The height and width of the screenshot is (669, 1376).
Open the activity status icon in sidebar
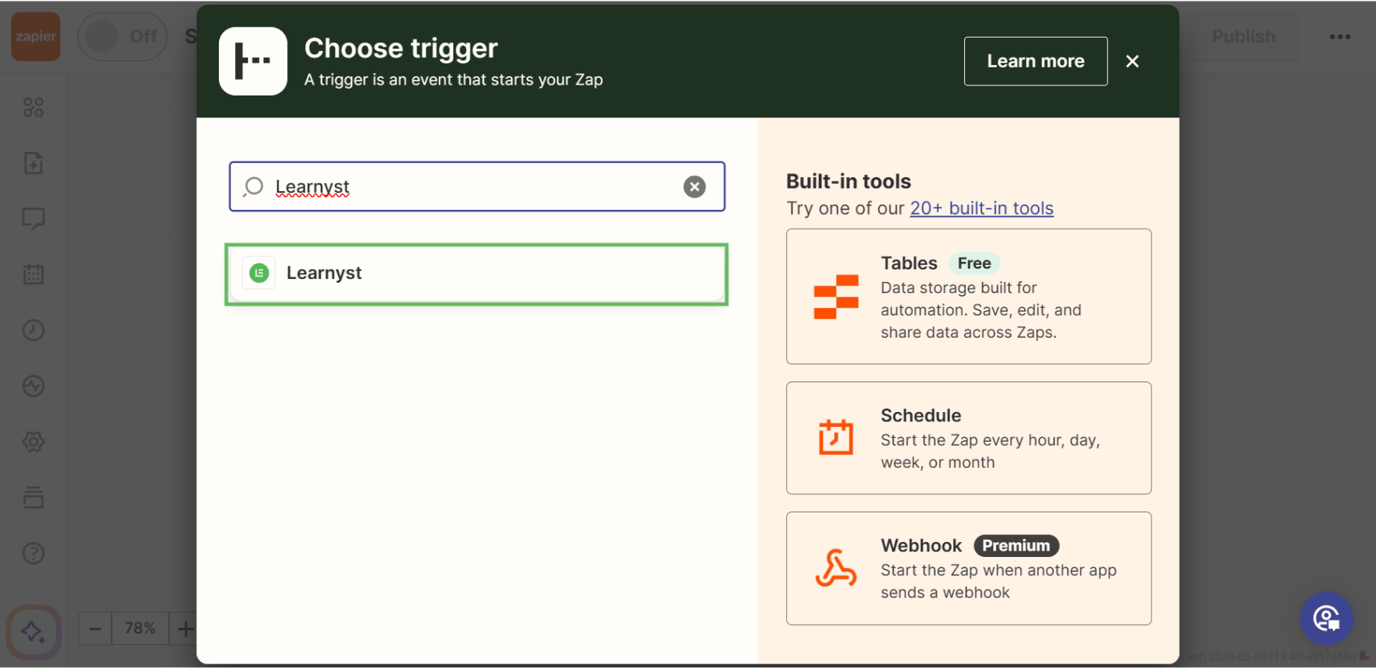click(33, 386)
